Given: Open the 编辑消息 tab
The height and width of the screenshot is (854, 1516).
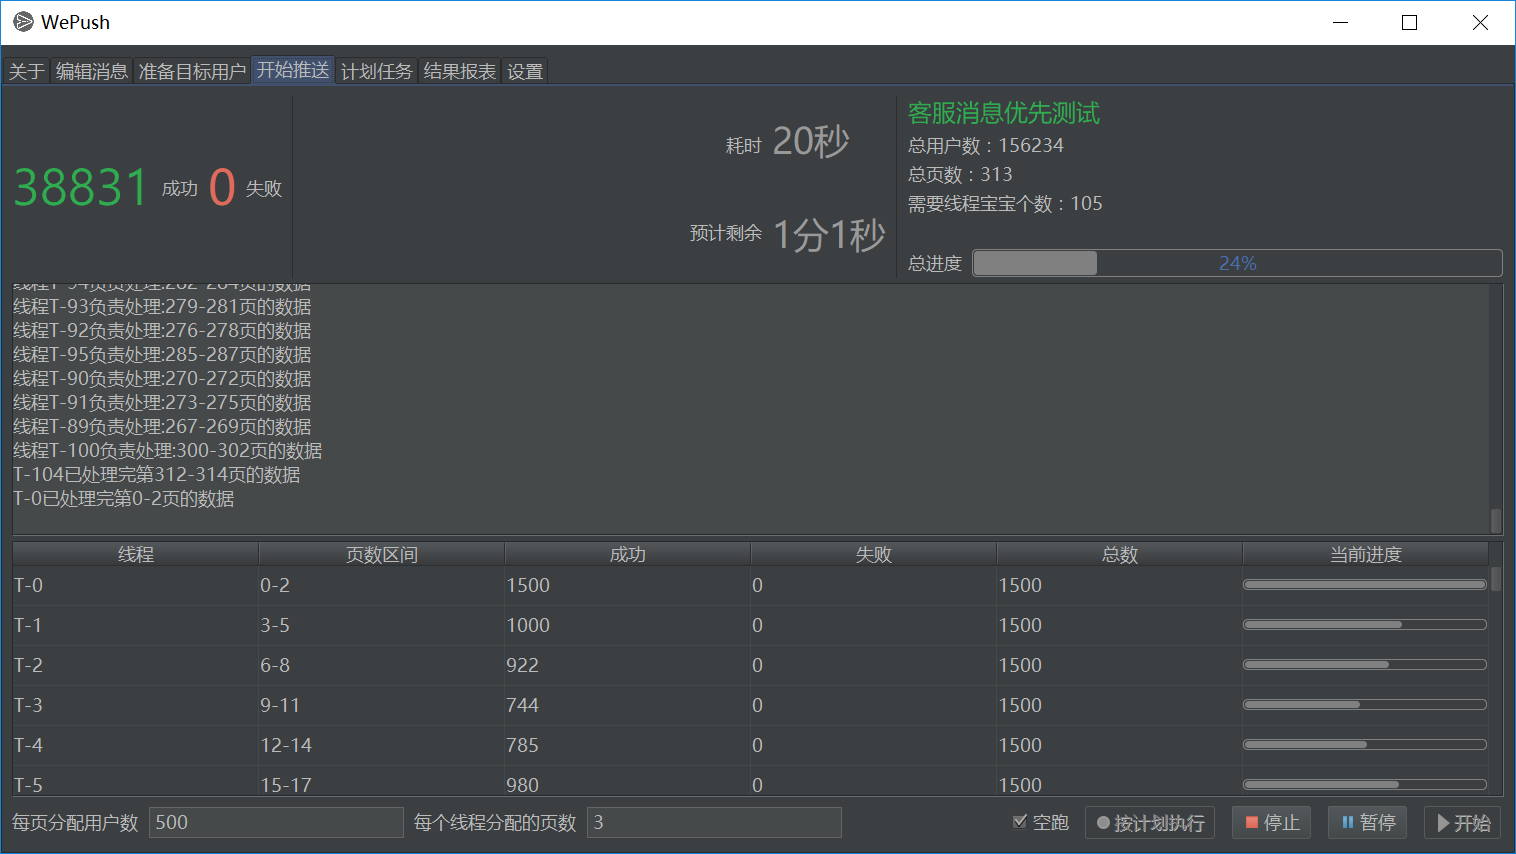Looking at the screenshot, I should click(x=91, y=70).
